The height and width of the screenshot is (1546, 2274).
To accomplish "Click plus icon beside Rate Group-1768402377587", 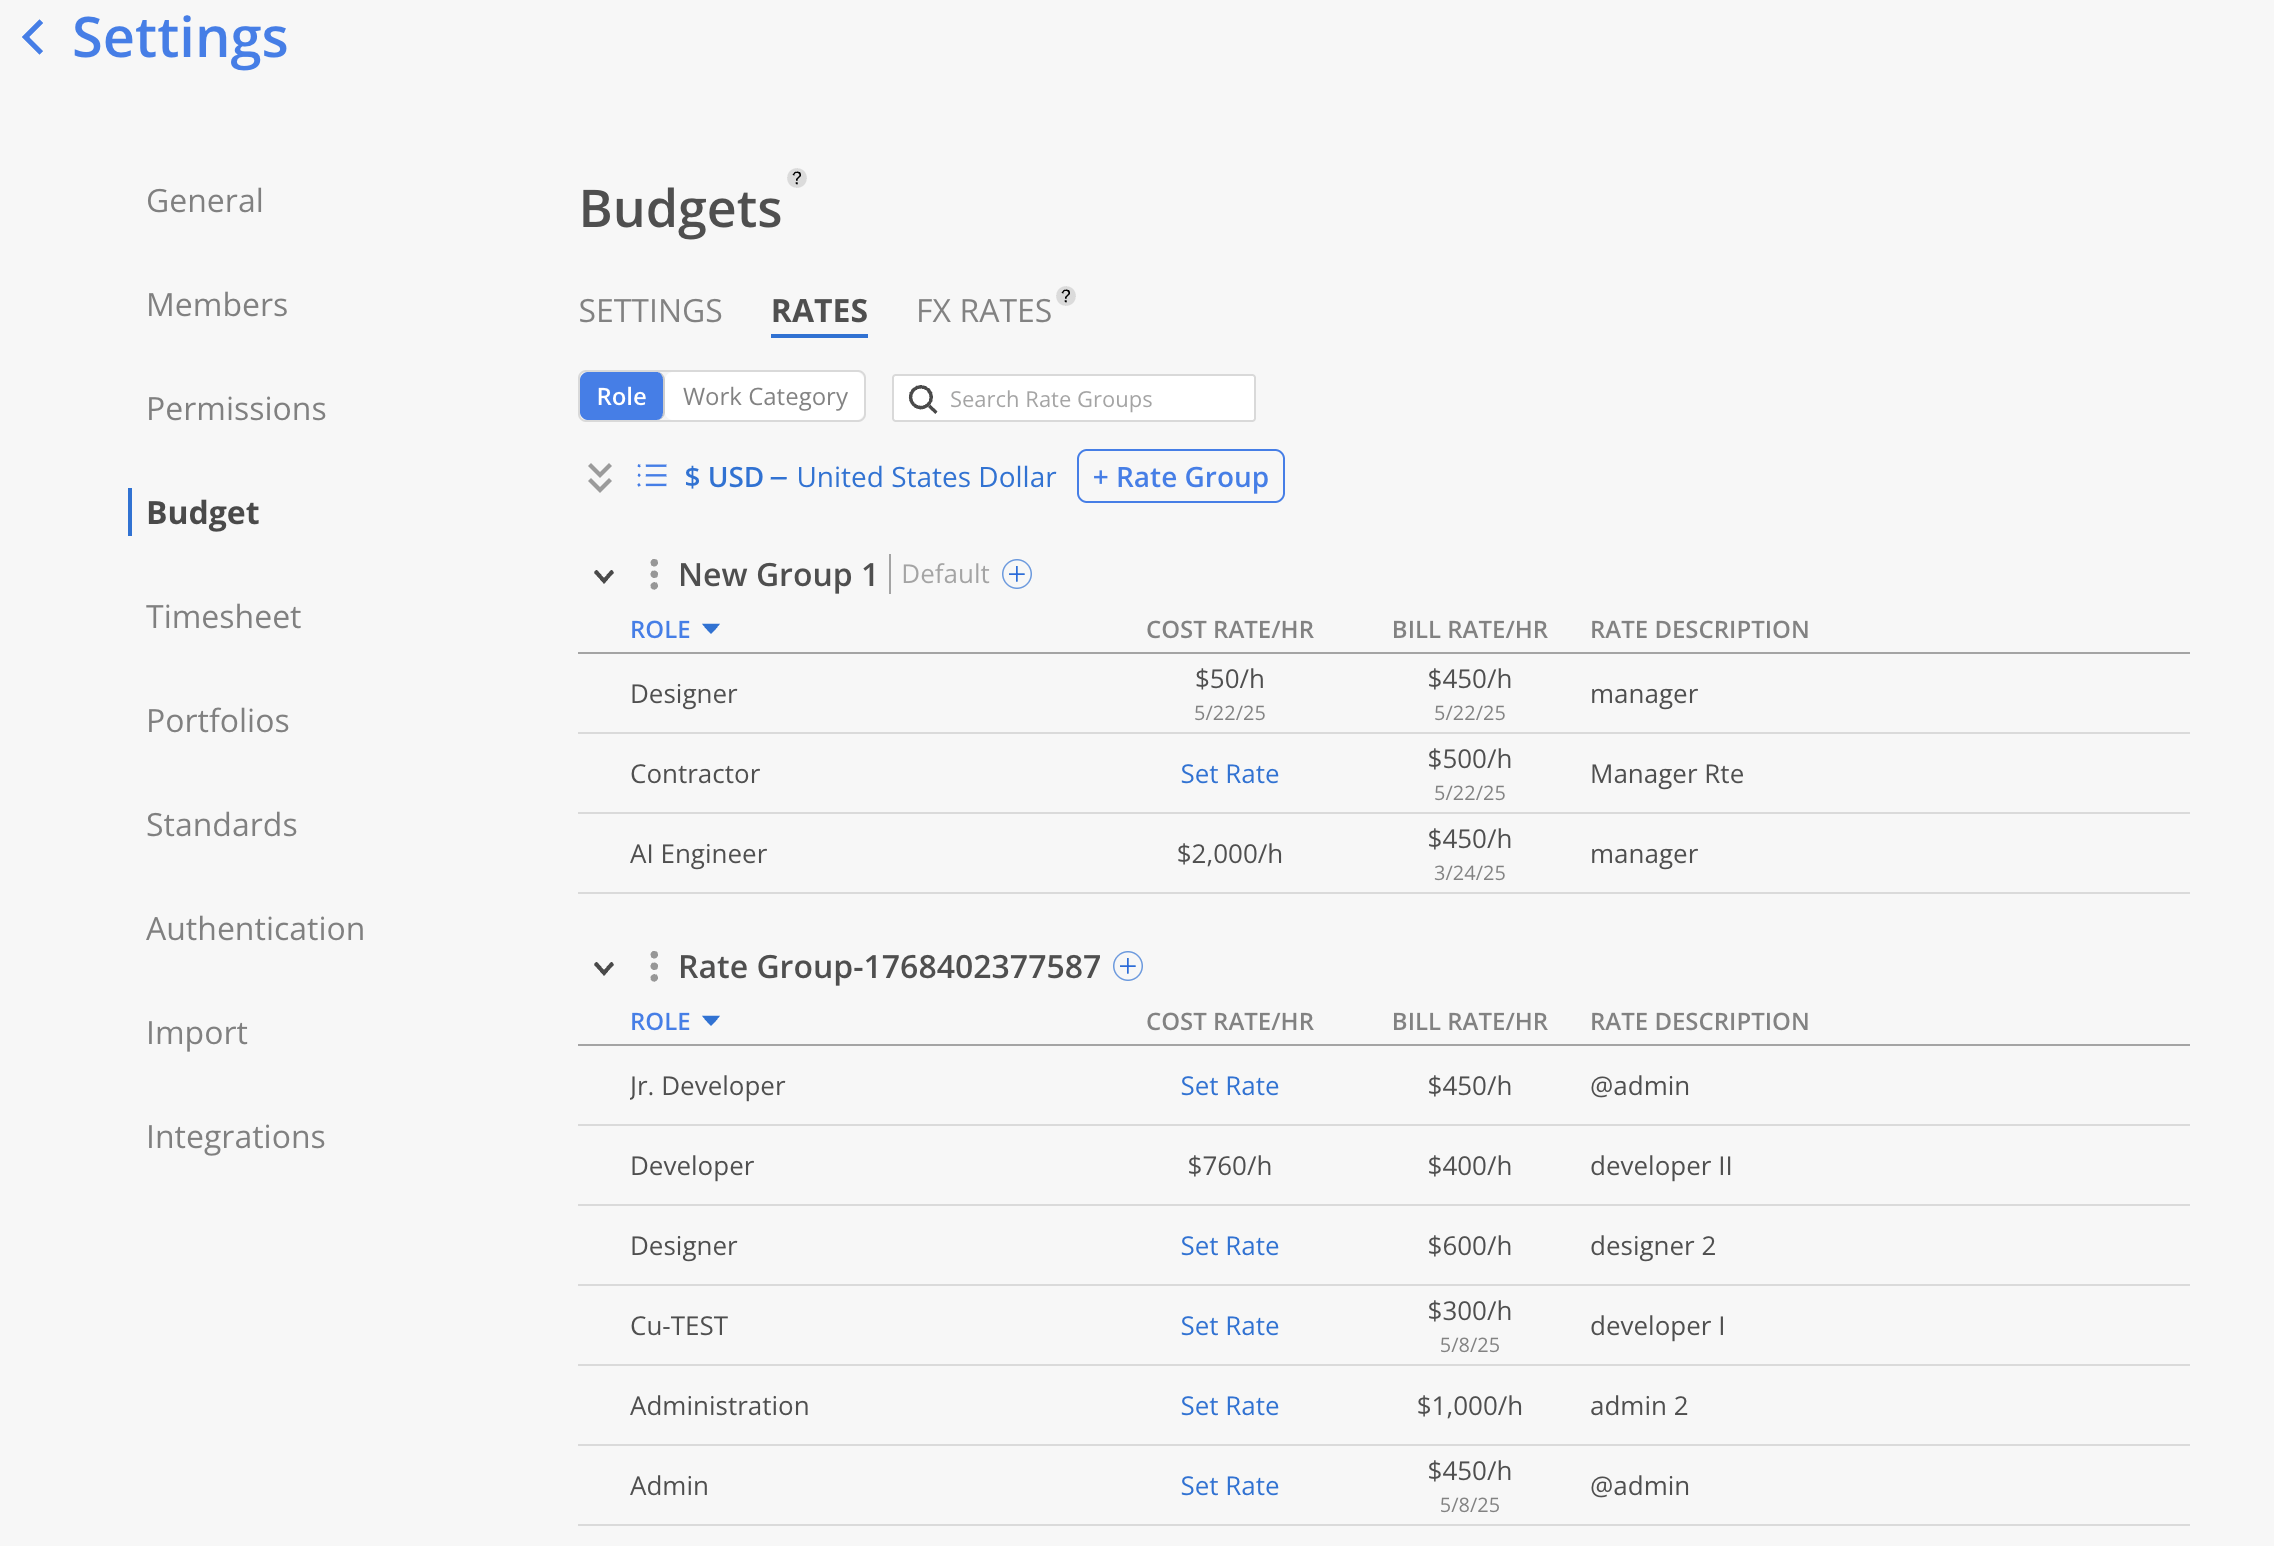I will [1128, 966].
